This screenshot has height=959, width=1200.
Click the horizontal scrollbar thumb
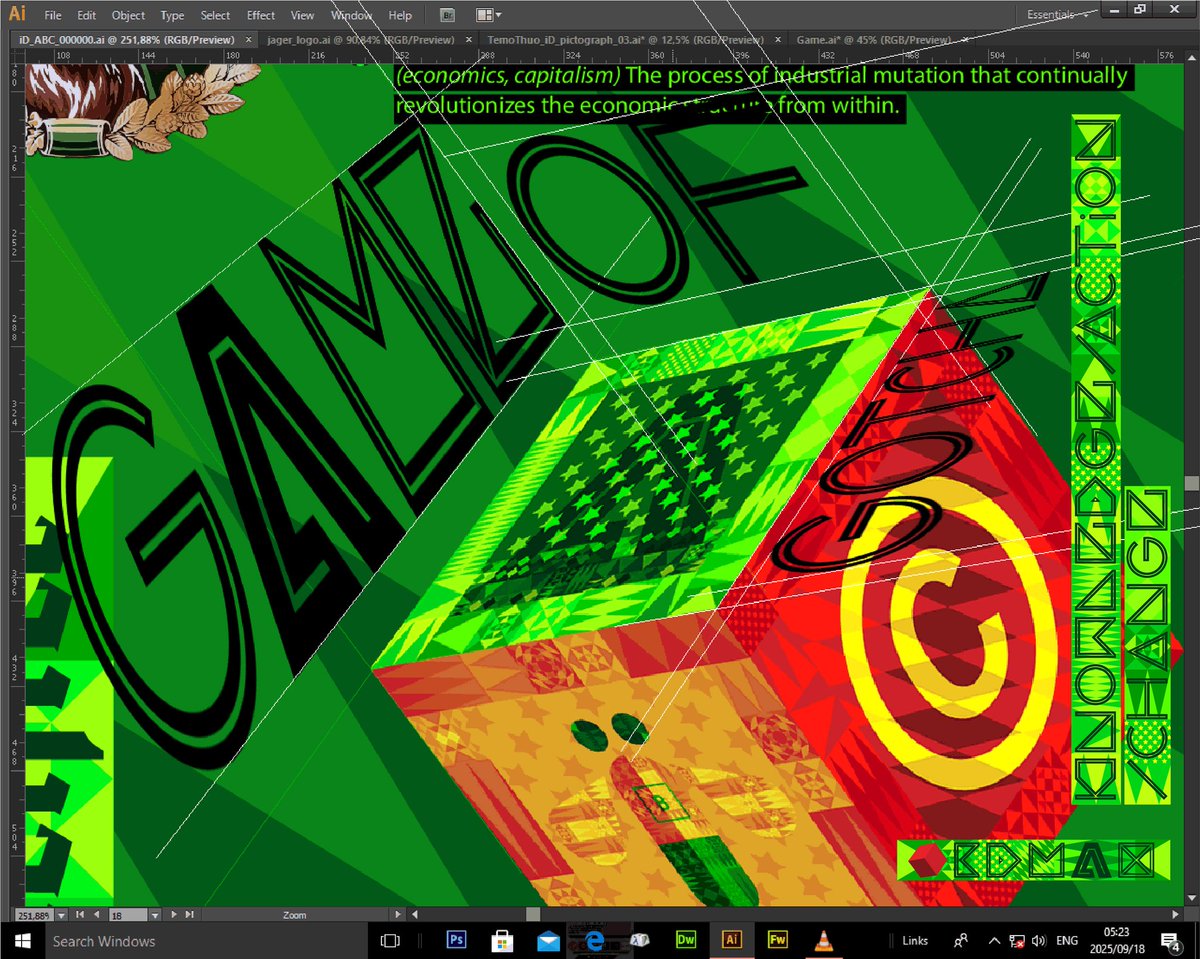533,914
